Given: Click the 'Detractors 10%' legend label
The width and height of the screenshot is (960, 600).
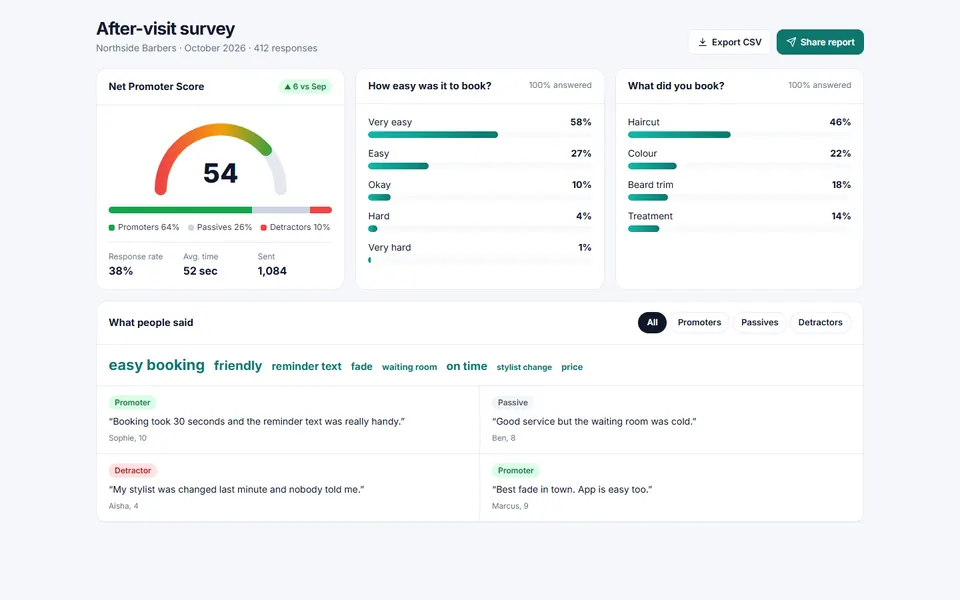Looking at the screenshot, I should click(299, 227).
